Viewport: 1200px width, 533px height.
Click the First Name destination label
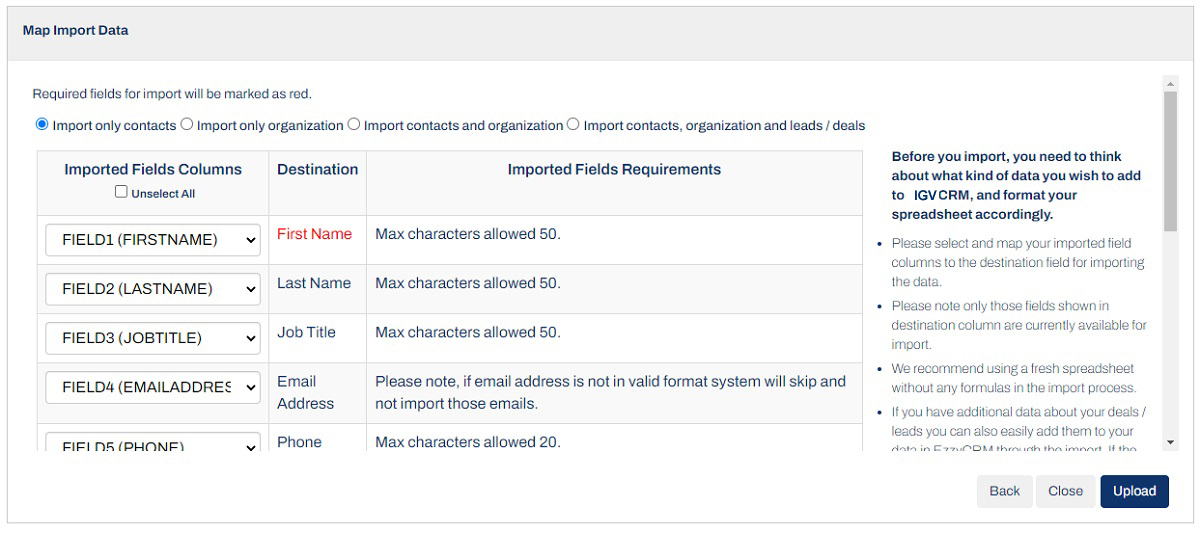[314, 234]
